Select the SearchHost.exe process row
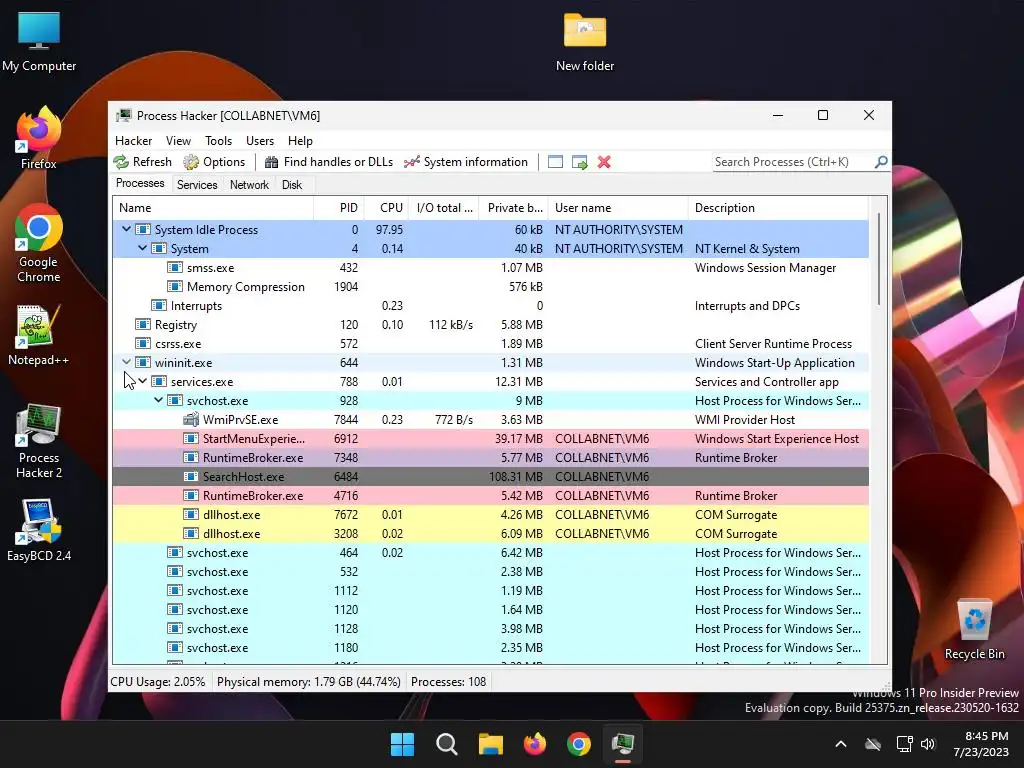Image resolution: width=1024 pixels, height=768 pixels. pyautogui.click(x=490, y=476)
